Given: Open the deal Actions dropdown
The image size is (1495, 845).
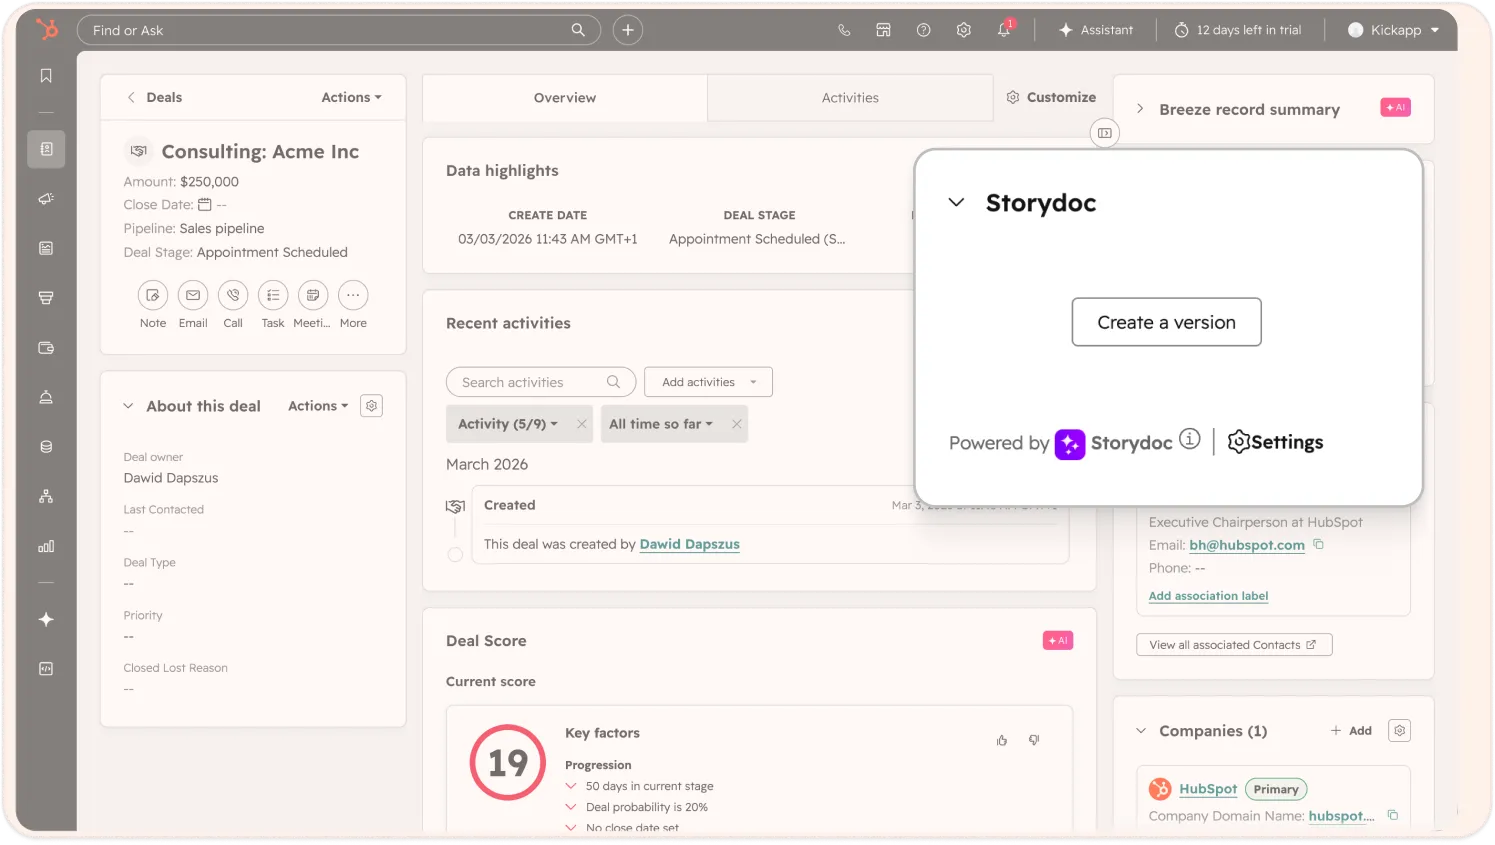Looking at the screenshot, I should 352,97.
